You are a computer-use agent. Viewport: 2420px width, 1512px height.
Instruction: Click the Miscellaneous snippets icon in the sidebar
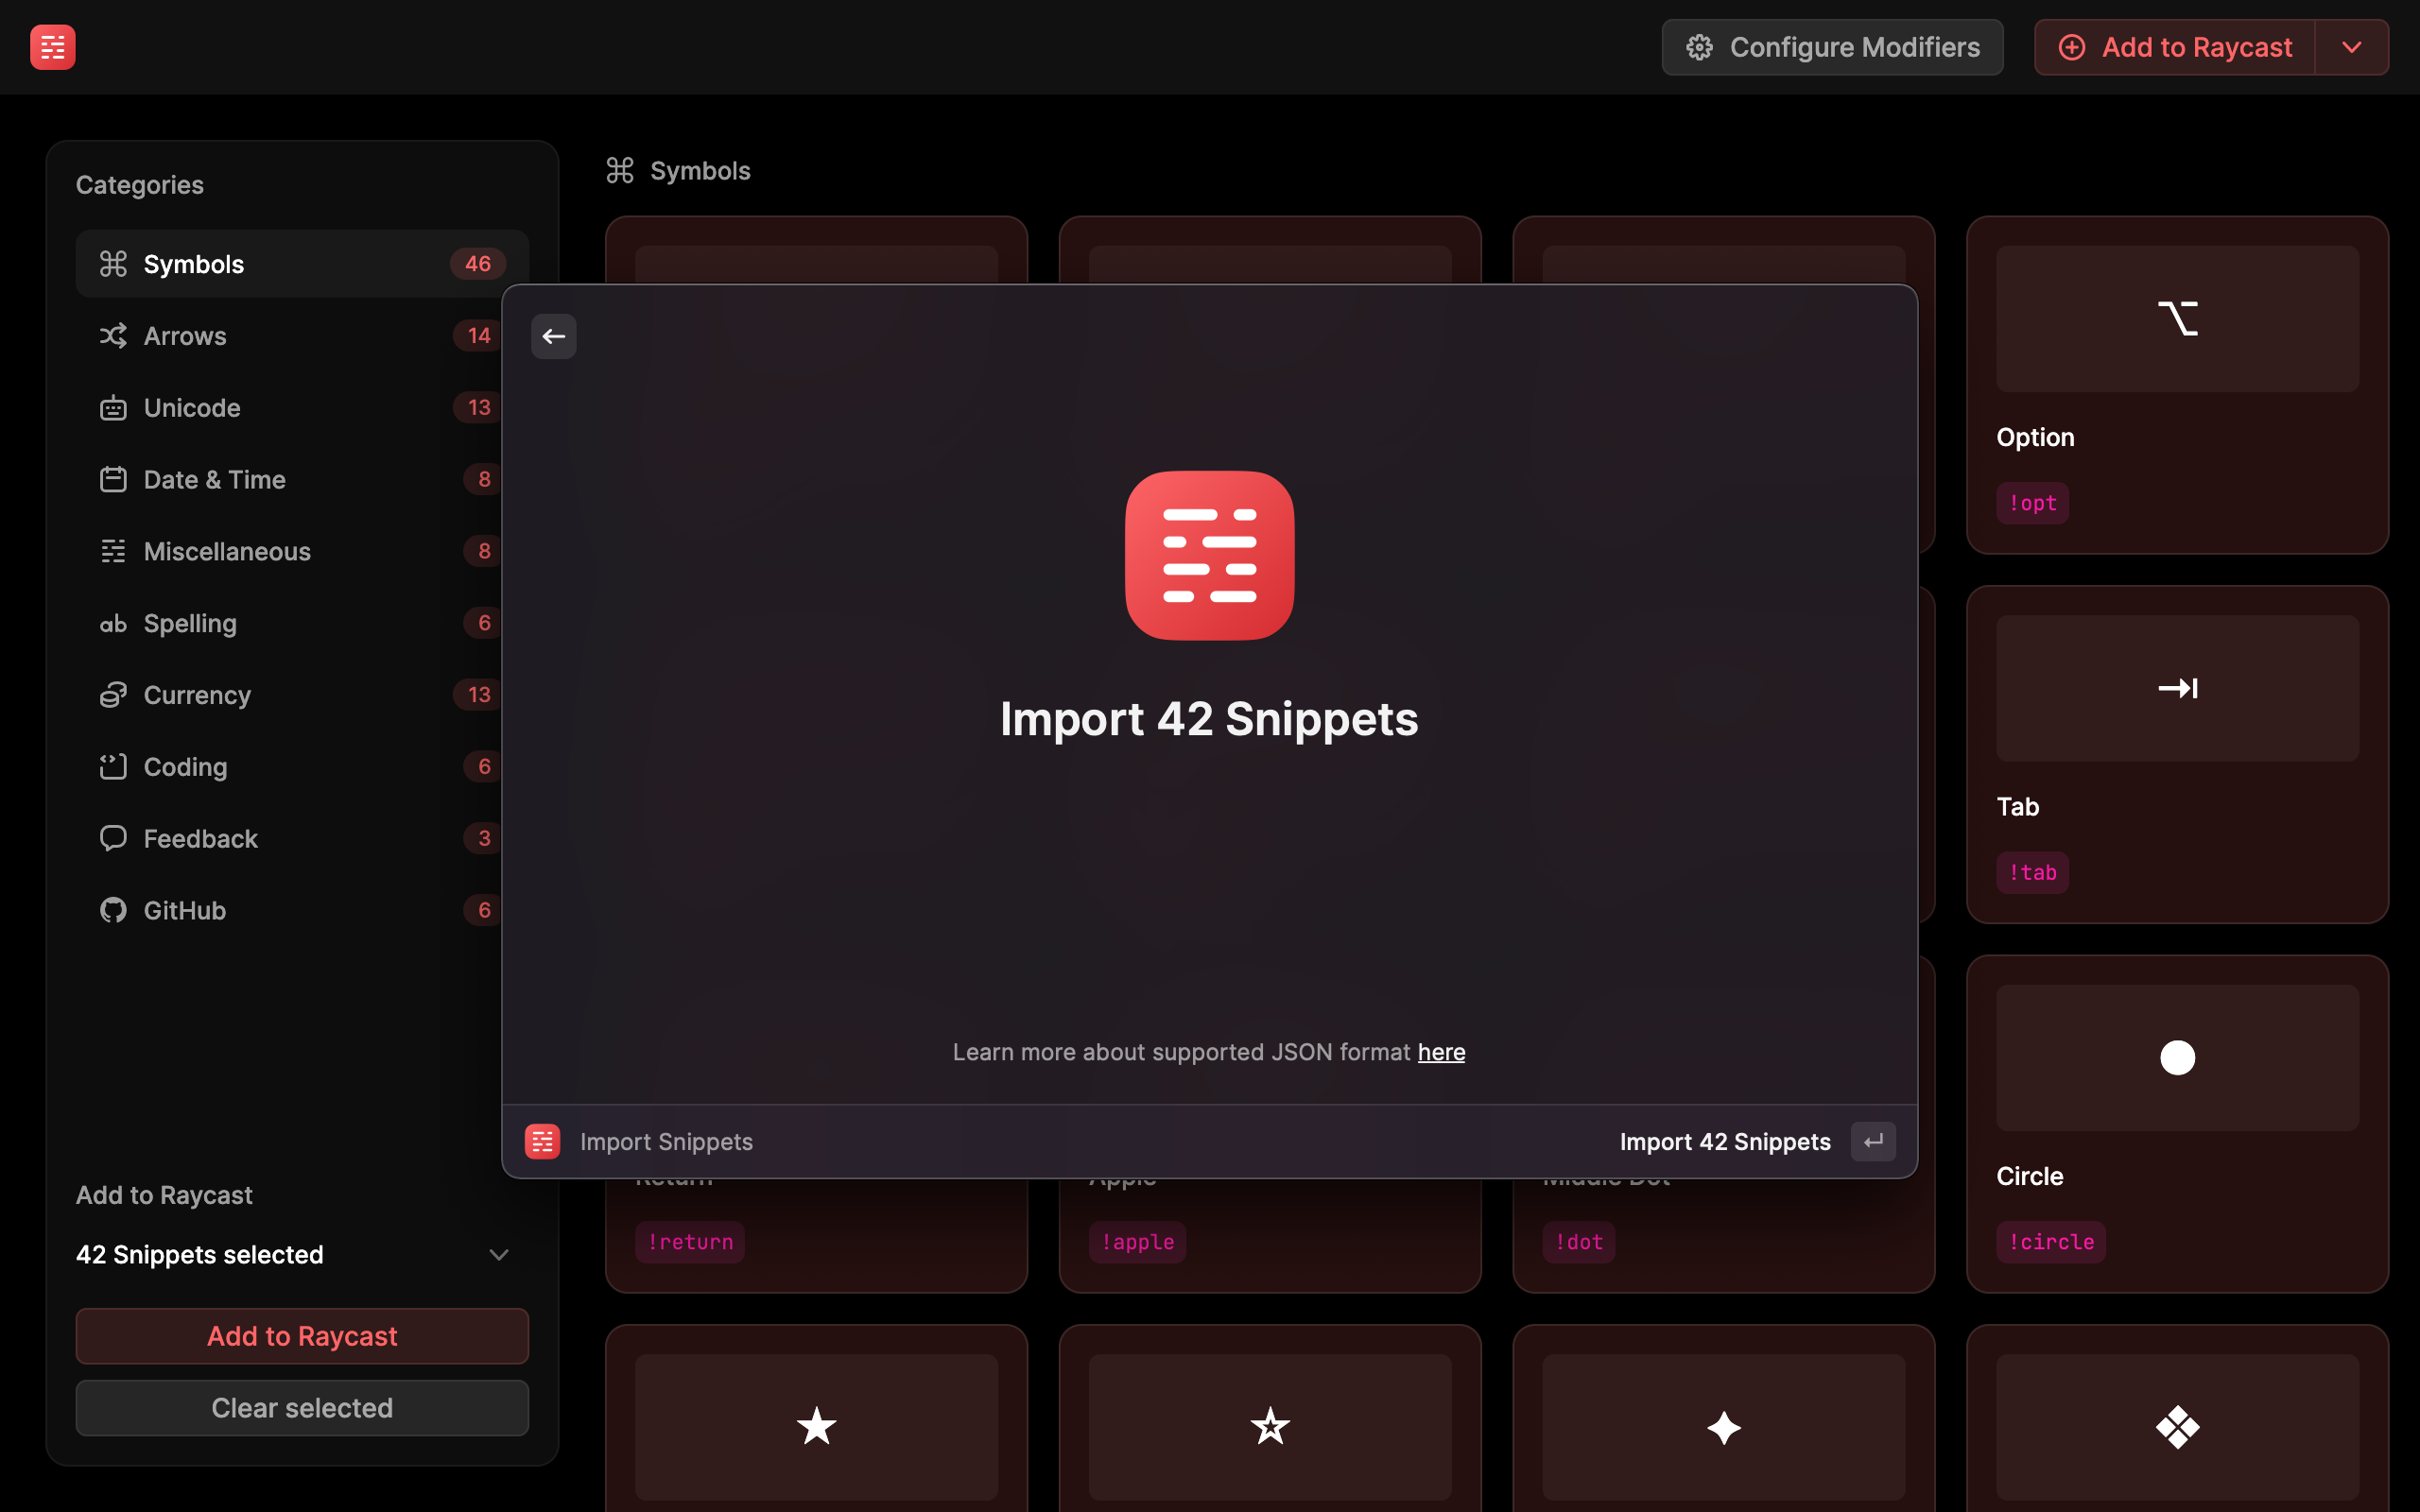[113, 551]
